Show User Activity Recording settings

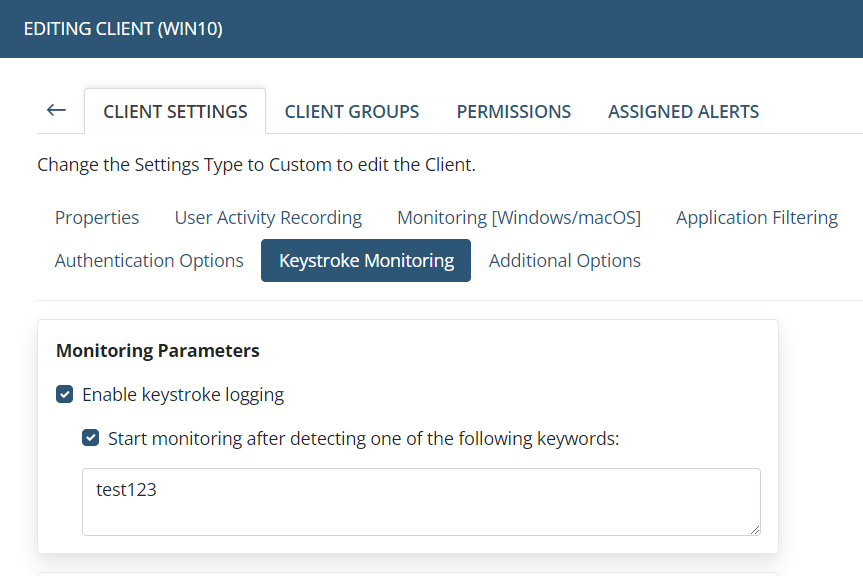(268, 217)
